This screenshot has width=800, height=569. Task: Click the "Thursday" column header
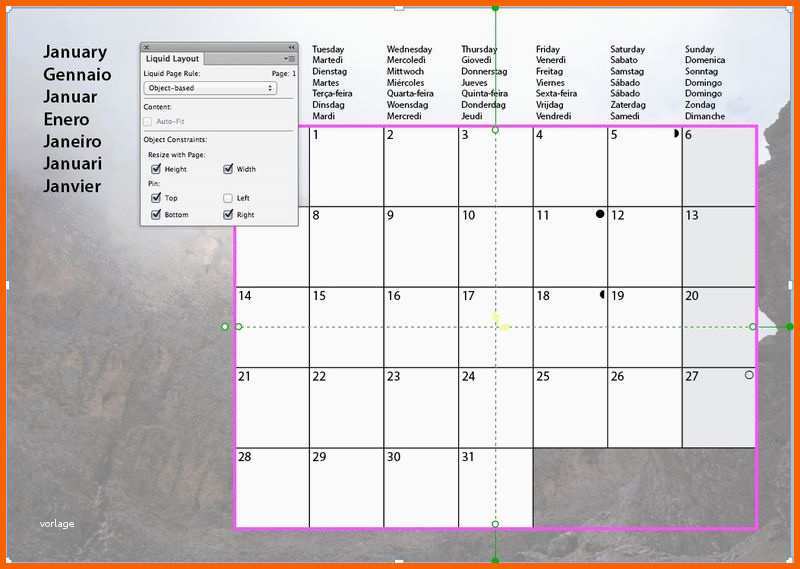(479, 49)
